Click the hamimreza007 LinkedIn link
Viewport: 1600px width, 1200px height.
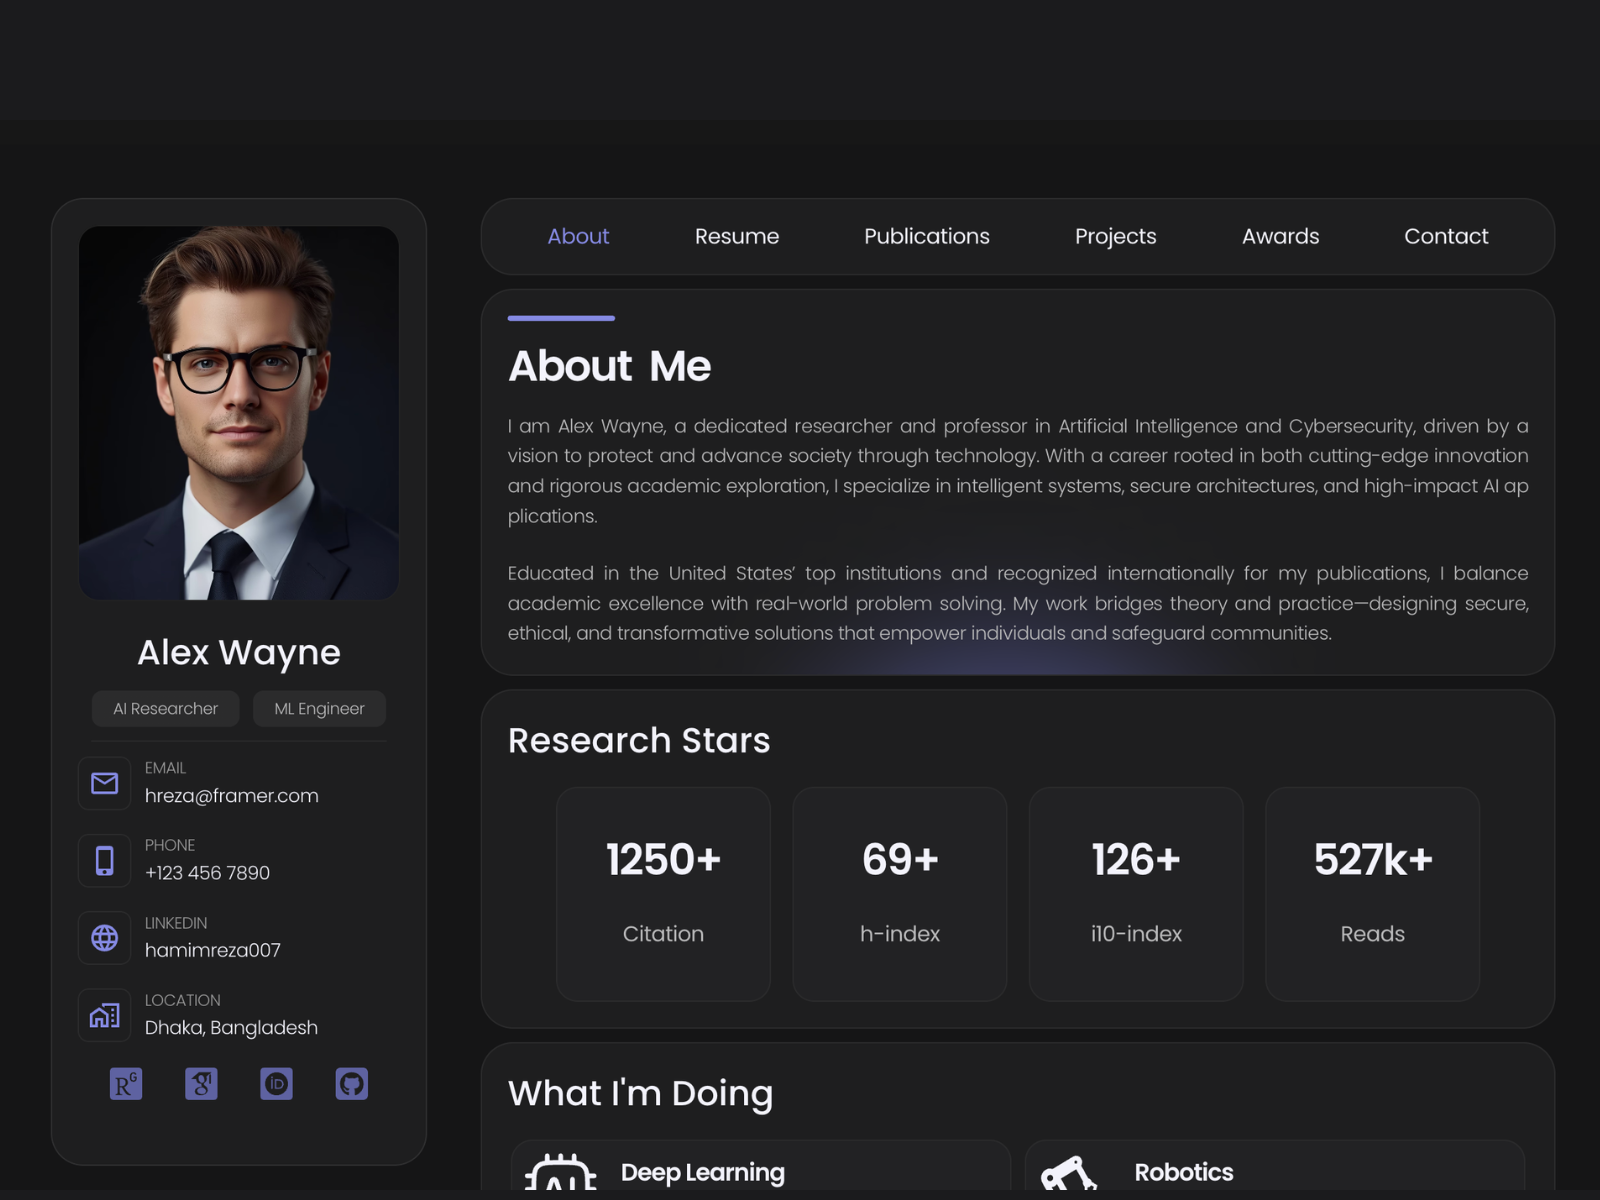[213, 950]
